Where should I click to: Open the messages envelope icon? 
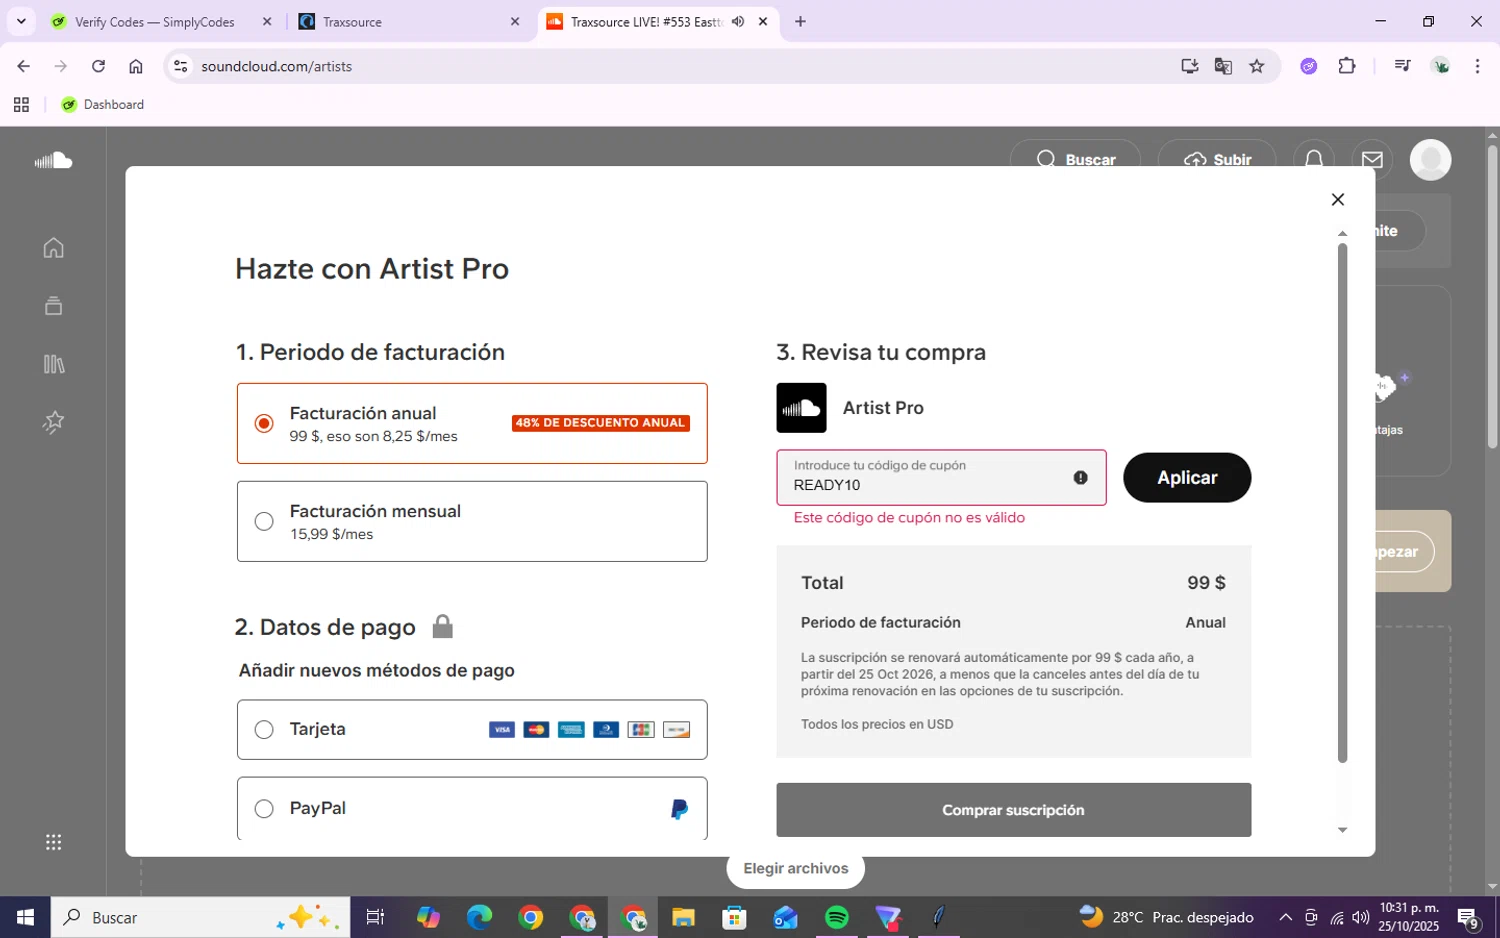click(1372, 159)
